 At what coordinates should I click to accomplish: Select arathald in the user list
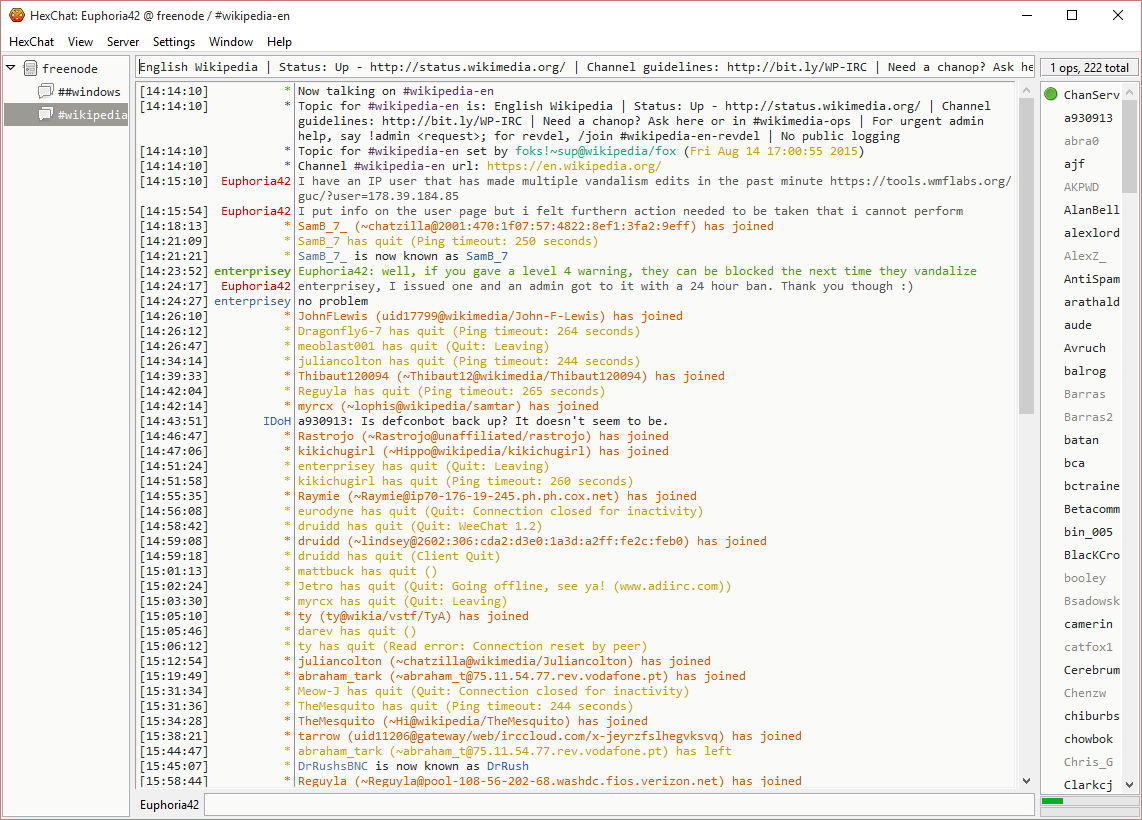[x=1091, y=302]
